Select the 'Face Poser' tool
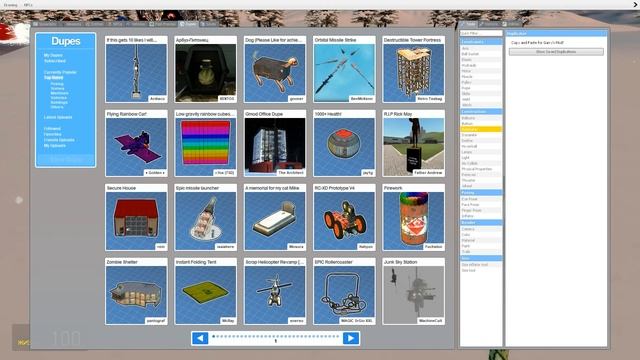Screen dimensions: 640x360 [x=481, y=205]
